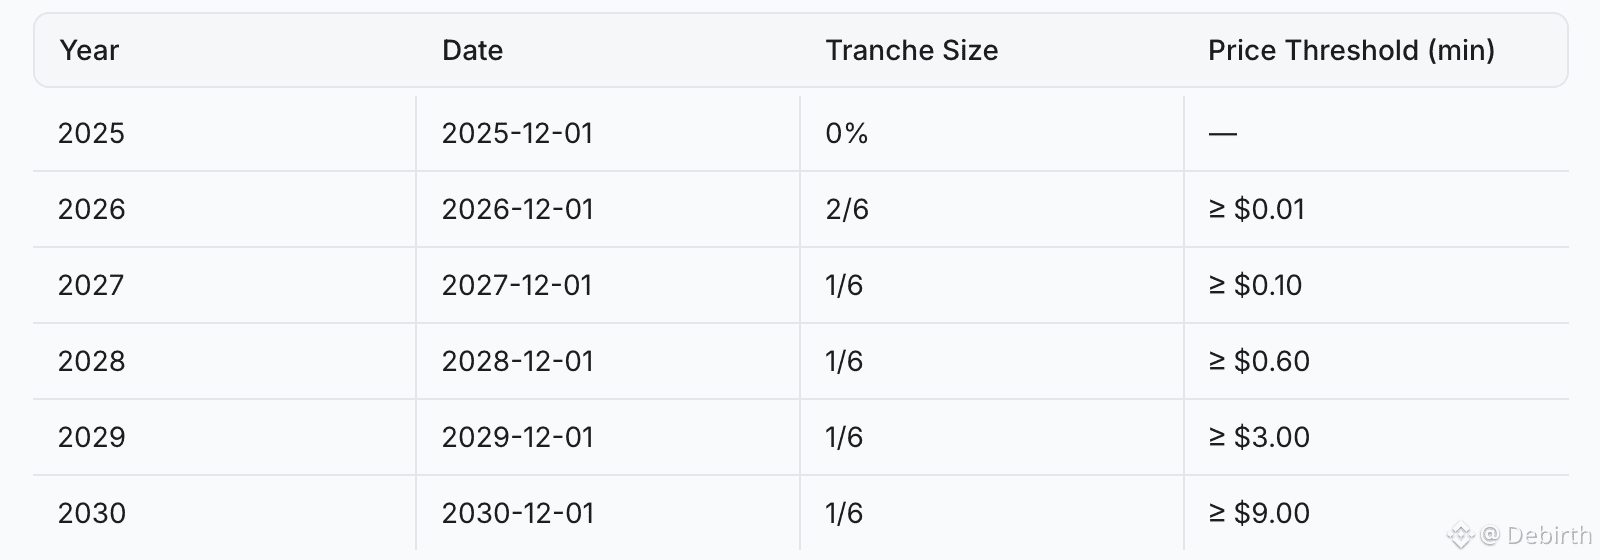
Task: Select the 2029 year cell
Action: pyautogui.click(x=91, y=437)
